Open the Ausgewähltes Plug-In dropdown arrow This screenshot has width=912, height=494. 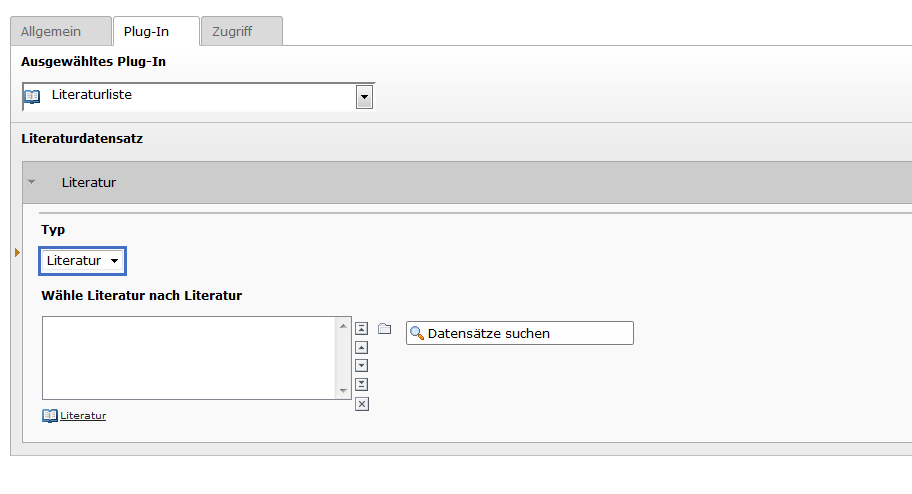(x=364, y=97)
